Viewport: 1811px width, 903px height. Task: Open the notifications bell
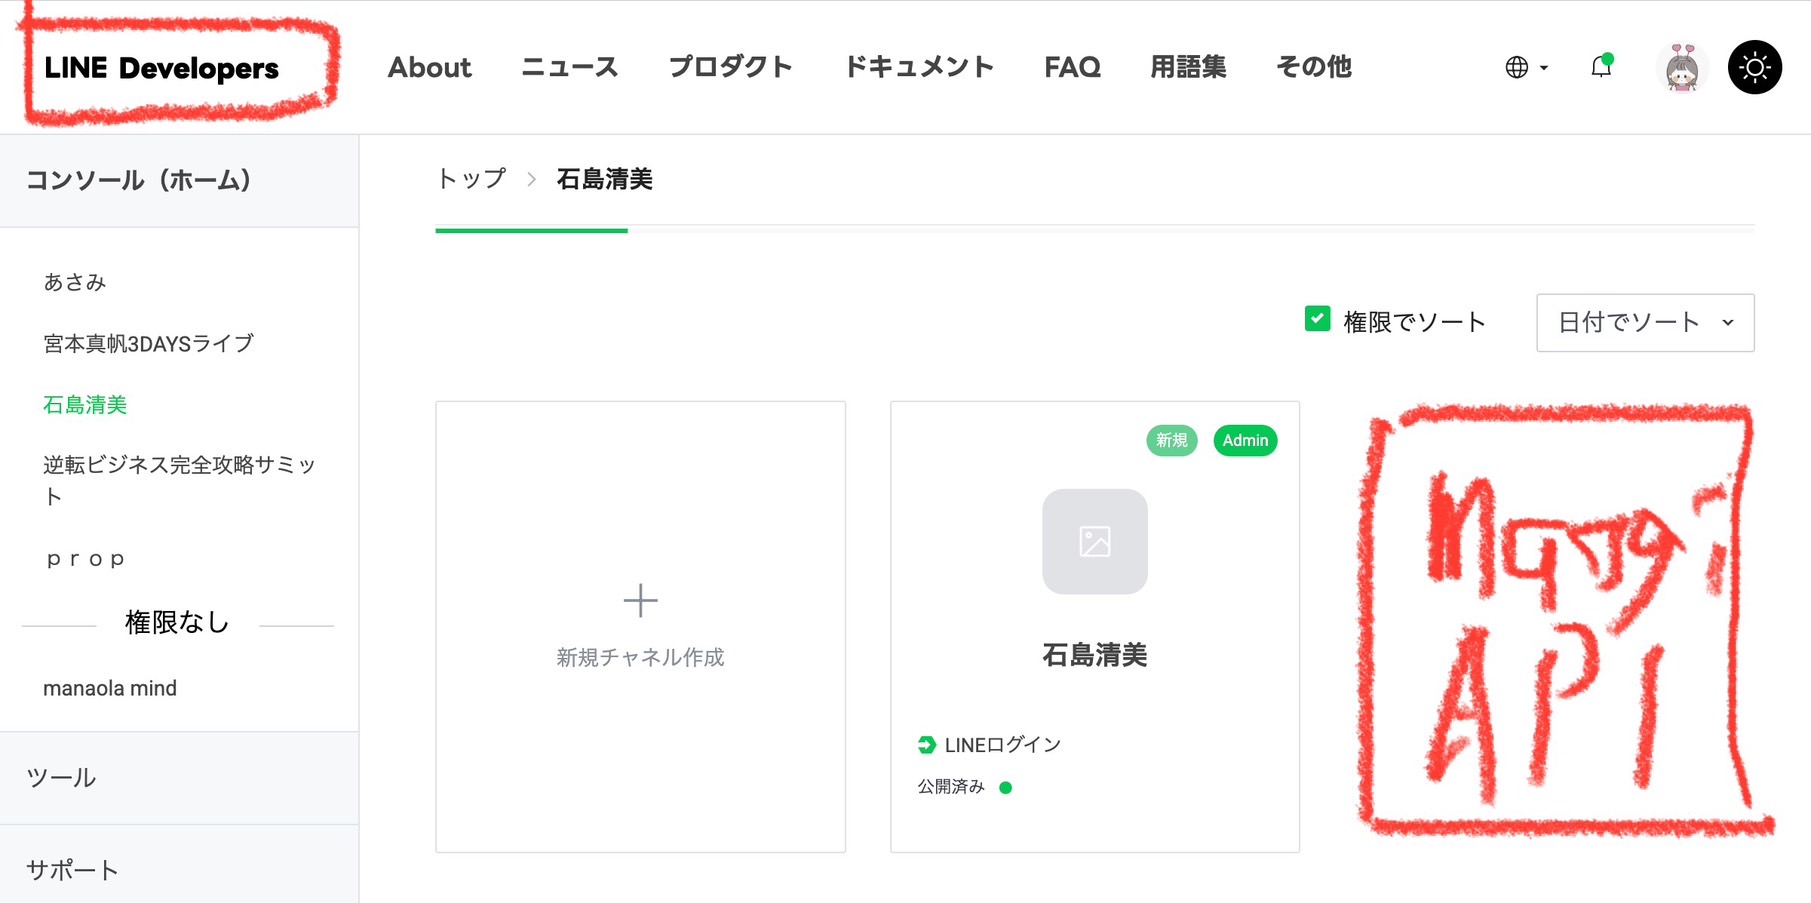[1601, 66]
